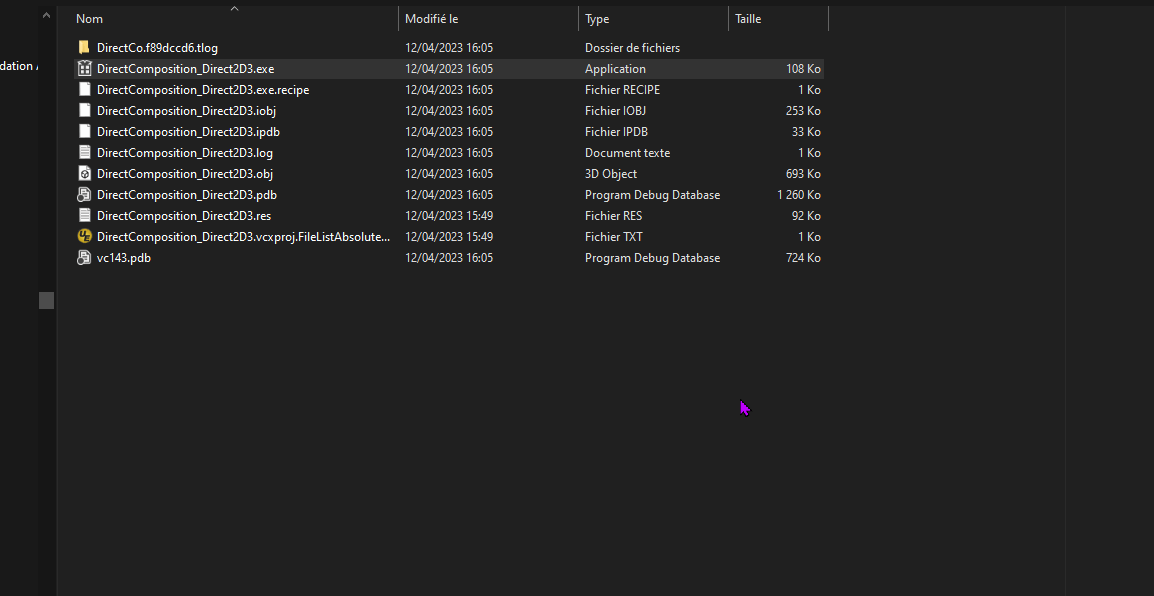Click the Document texte type cell
Viewport: 1154px width, 596px height.
(627, 152)
